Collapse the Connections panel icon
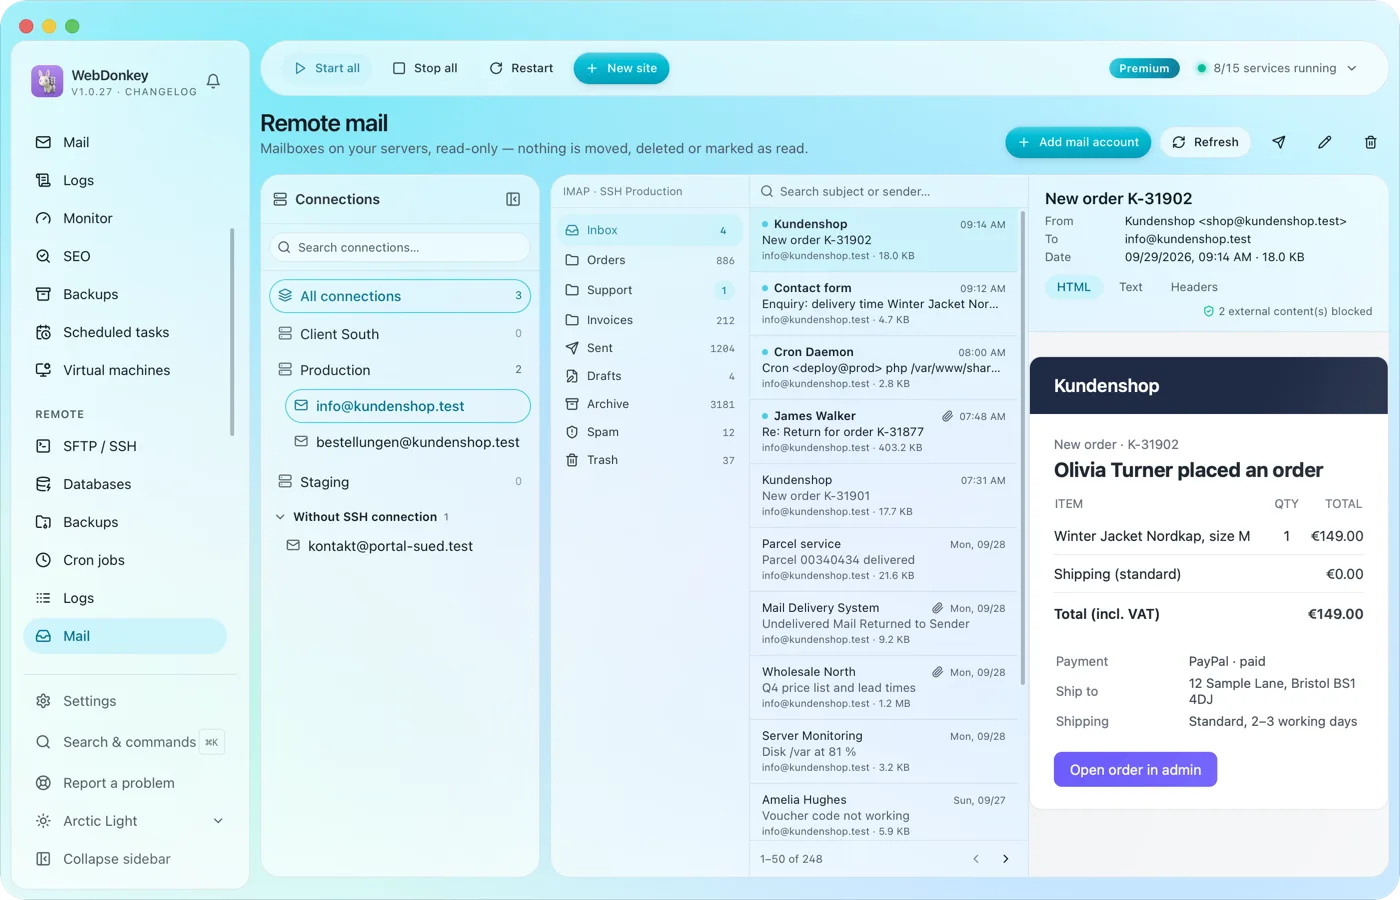The image size is (1400, 900). point(513,199)
